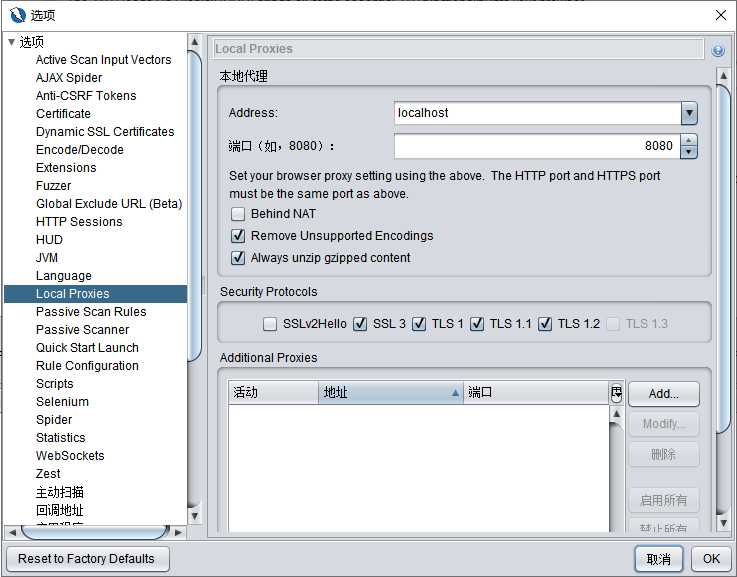
Task: Open the Certificate options
Action: point(63,114)
